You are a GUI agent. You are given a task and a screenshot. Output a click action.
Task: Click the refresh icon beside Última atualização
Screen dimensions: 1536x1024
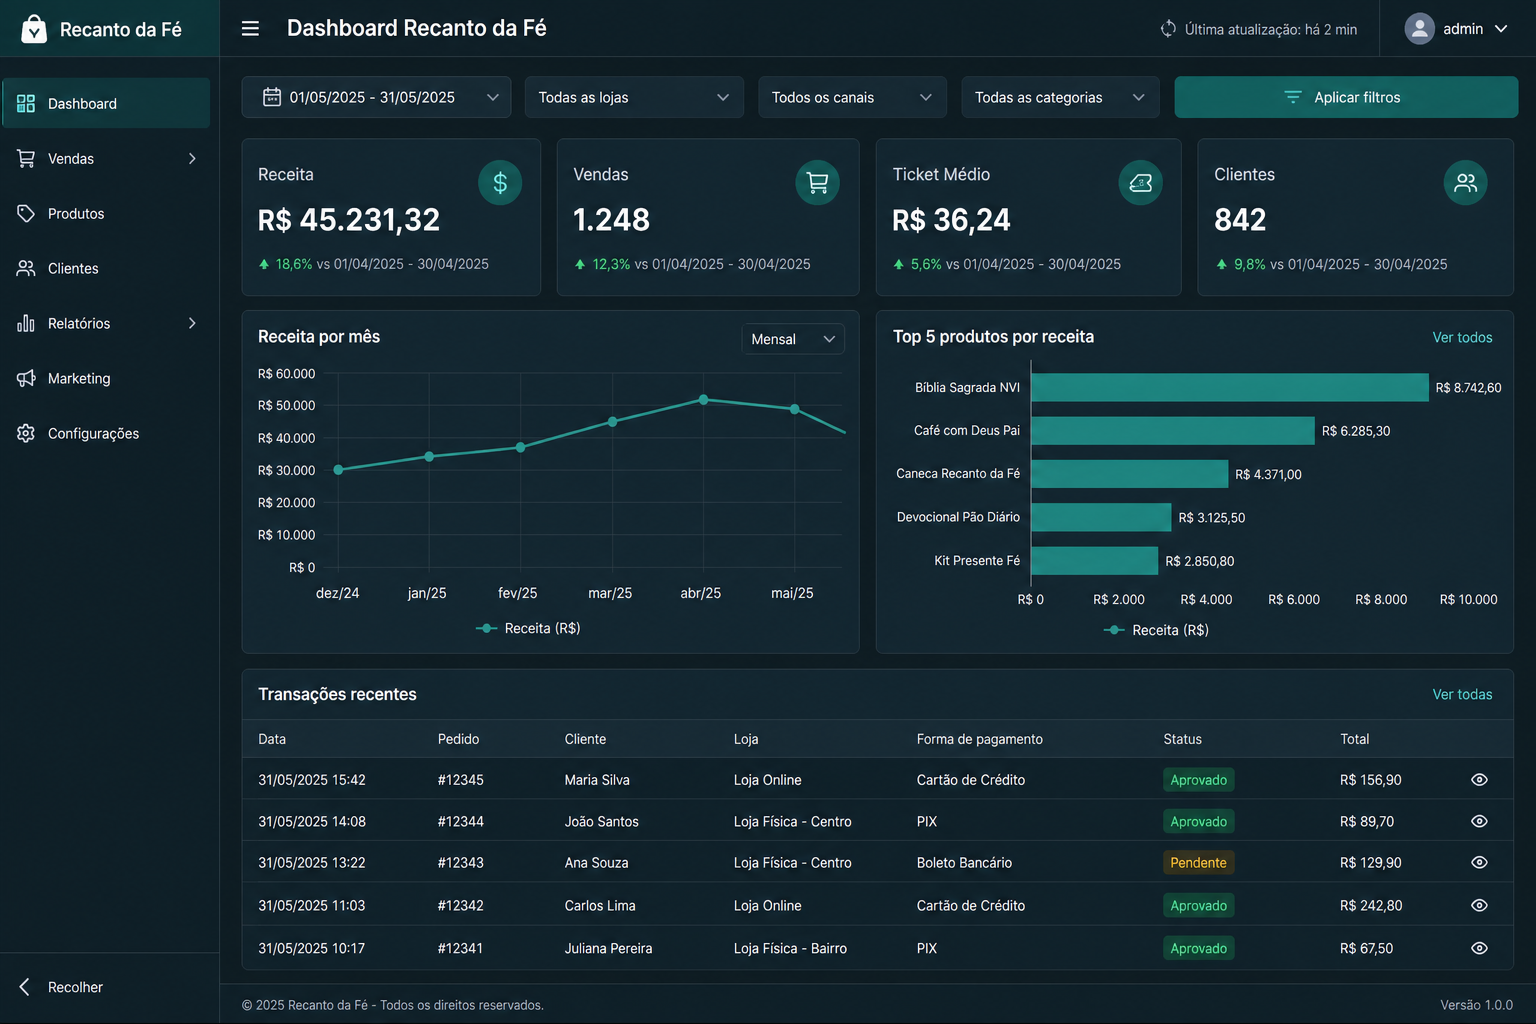[1168, 29]
